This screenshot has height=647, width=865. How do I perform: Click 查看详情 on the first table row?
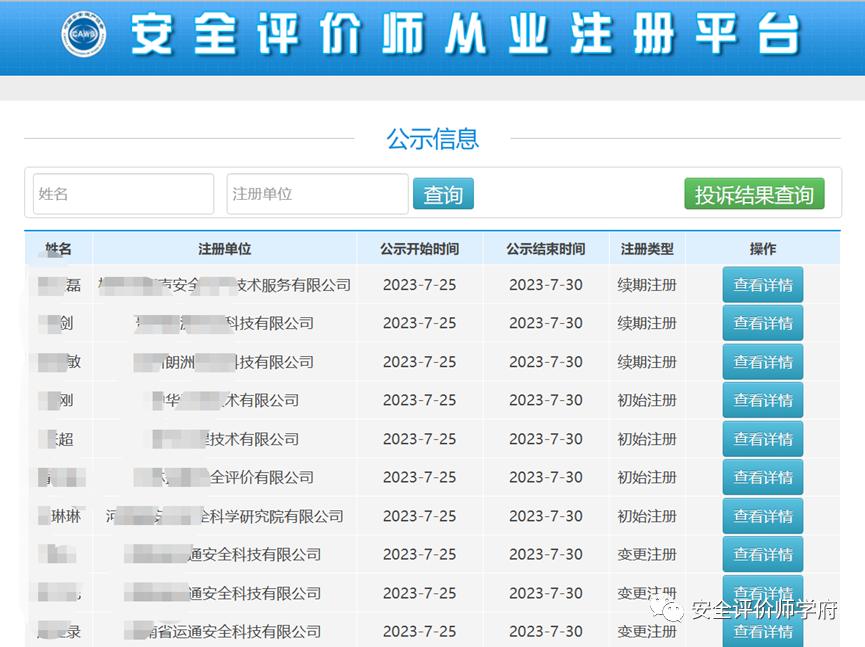763,284
